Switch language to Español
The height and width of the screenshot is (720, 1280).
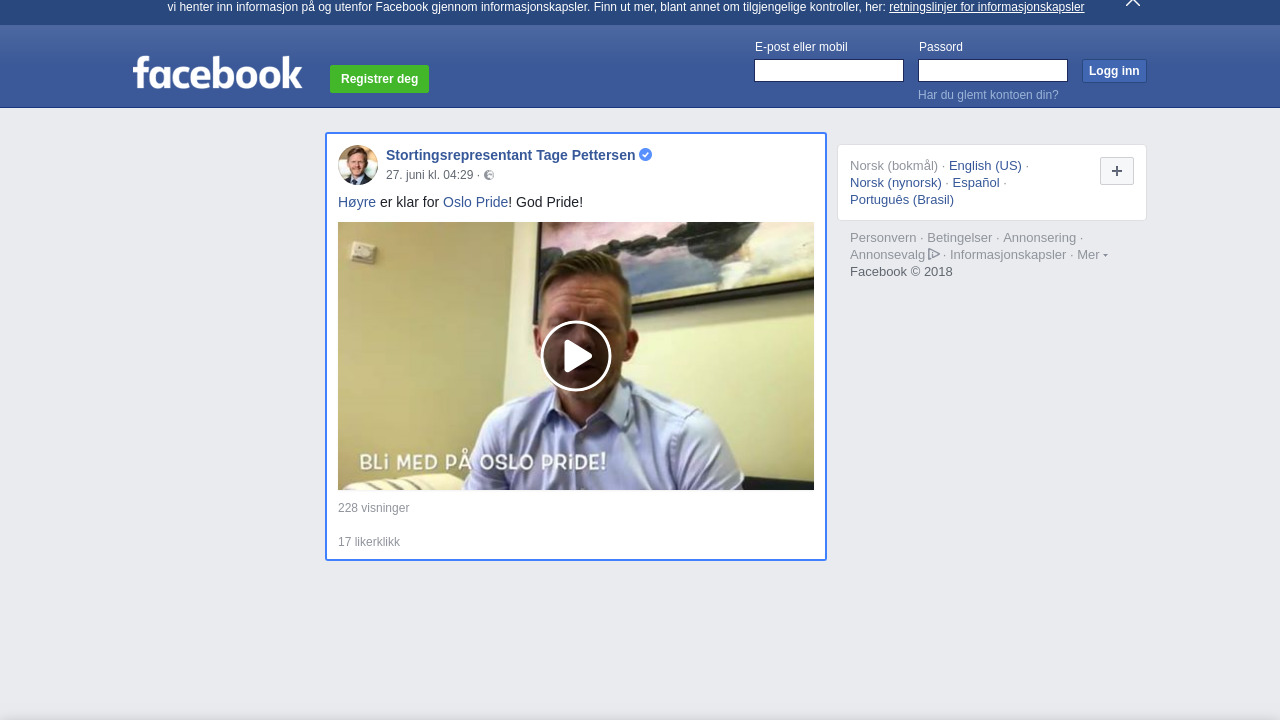[976, 183]
